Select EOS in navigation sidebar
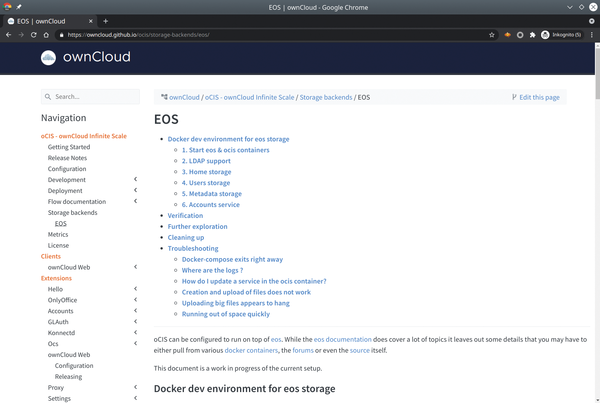The width and height of the screenshot is (600, 403). 60,224
